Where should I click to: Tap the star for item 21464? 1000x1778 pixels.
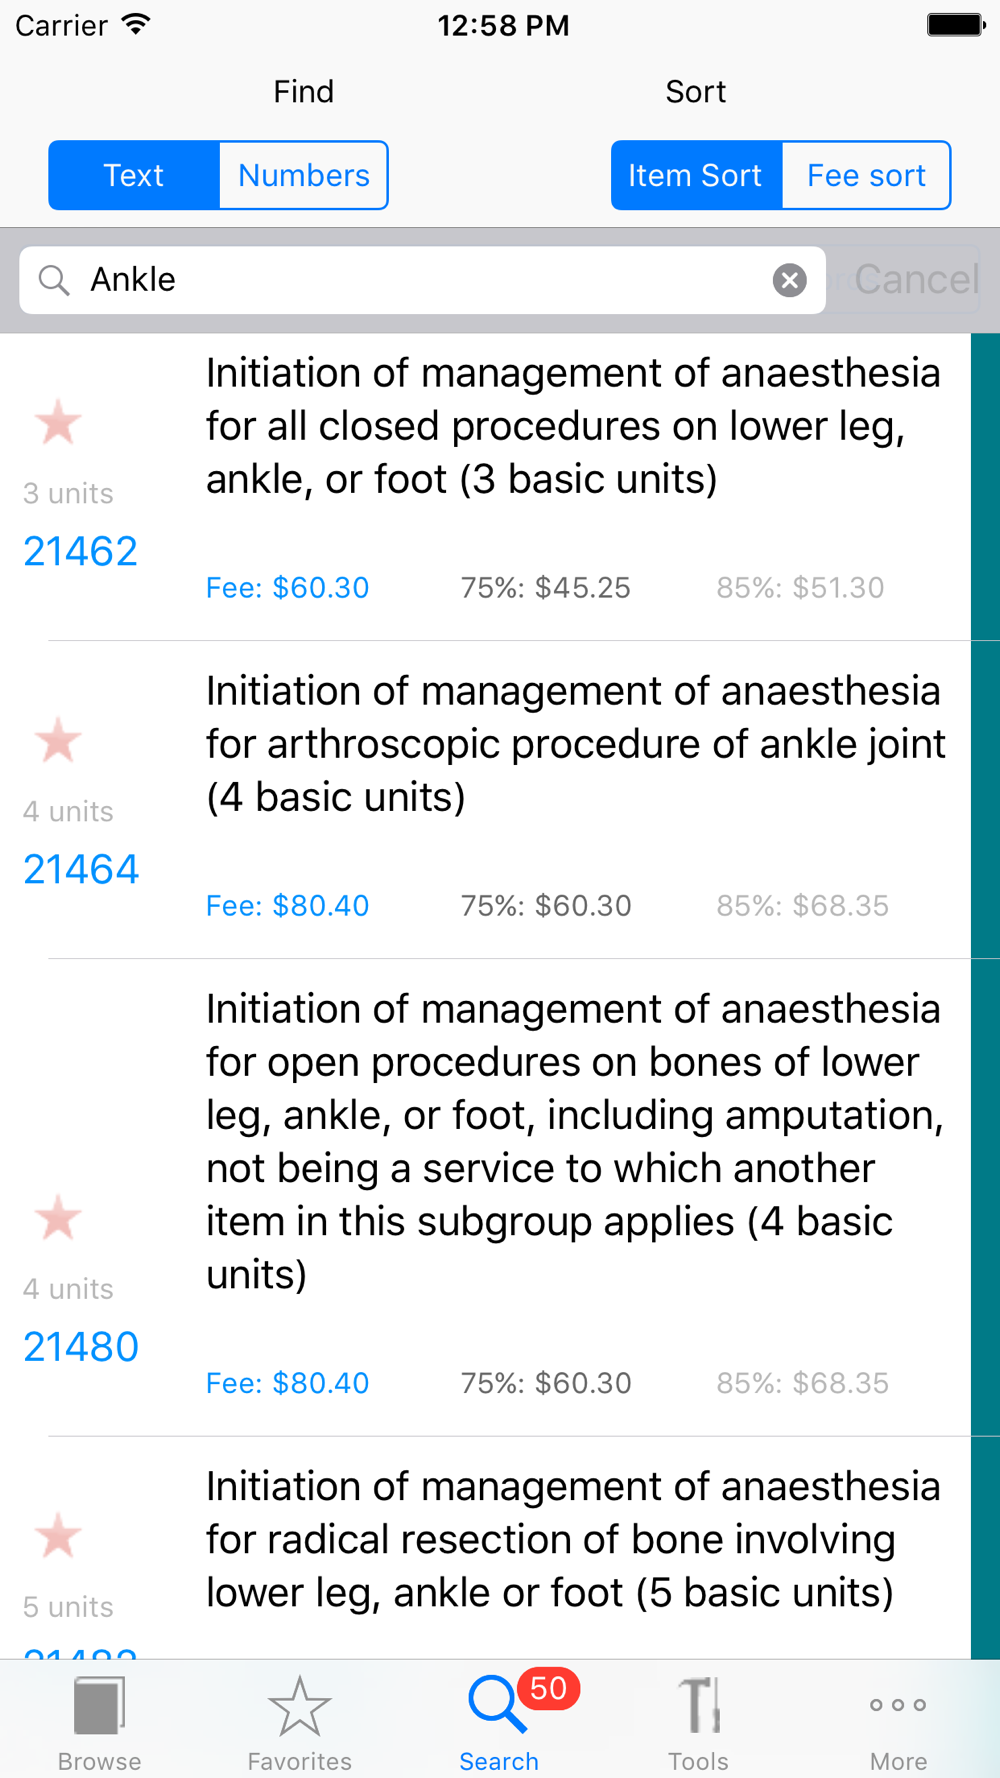(x=58, y=740)
